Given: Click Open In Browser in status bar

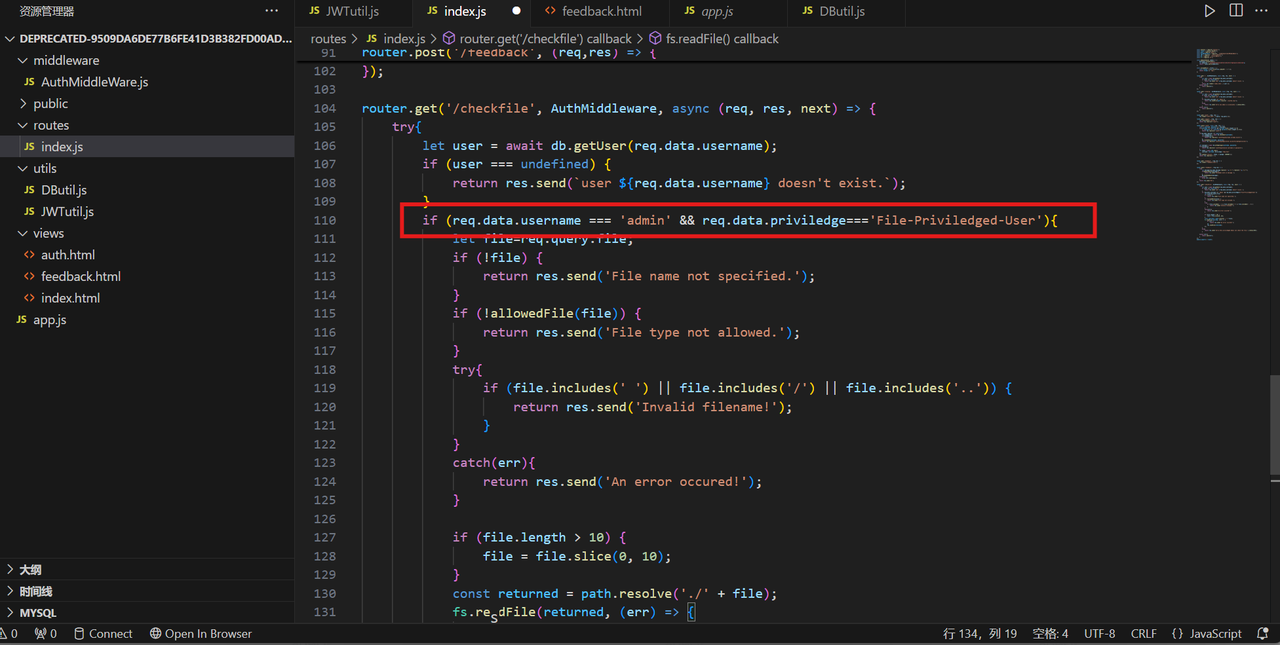Looking at the screenshot, I should click(x=201, y=634).
